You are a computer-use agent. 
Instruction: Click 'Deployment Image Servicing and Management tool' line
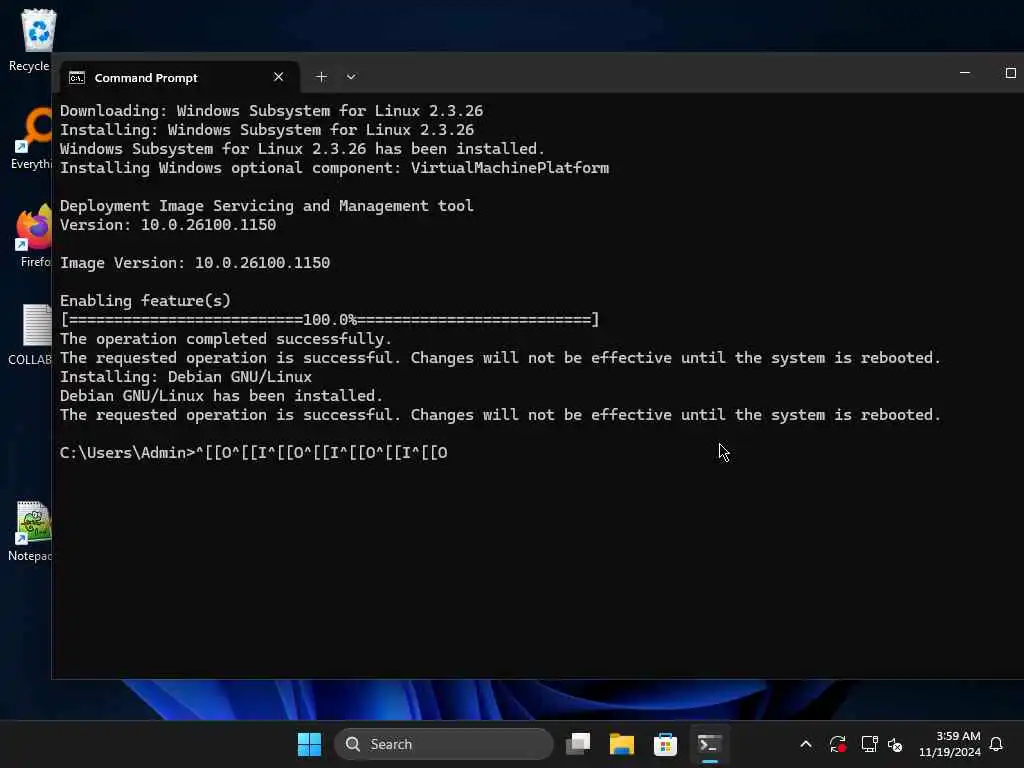point(266,206)
